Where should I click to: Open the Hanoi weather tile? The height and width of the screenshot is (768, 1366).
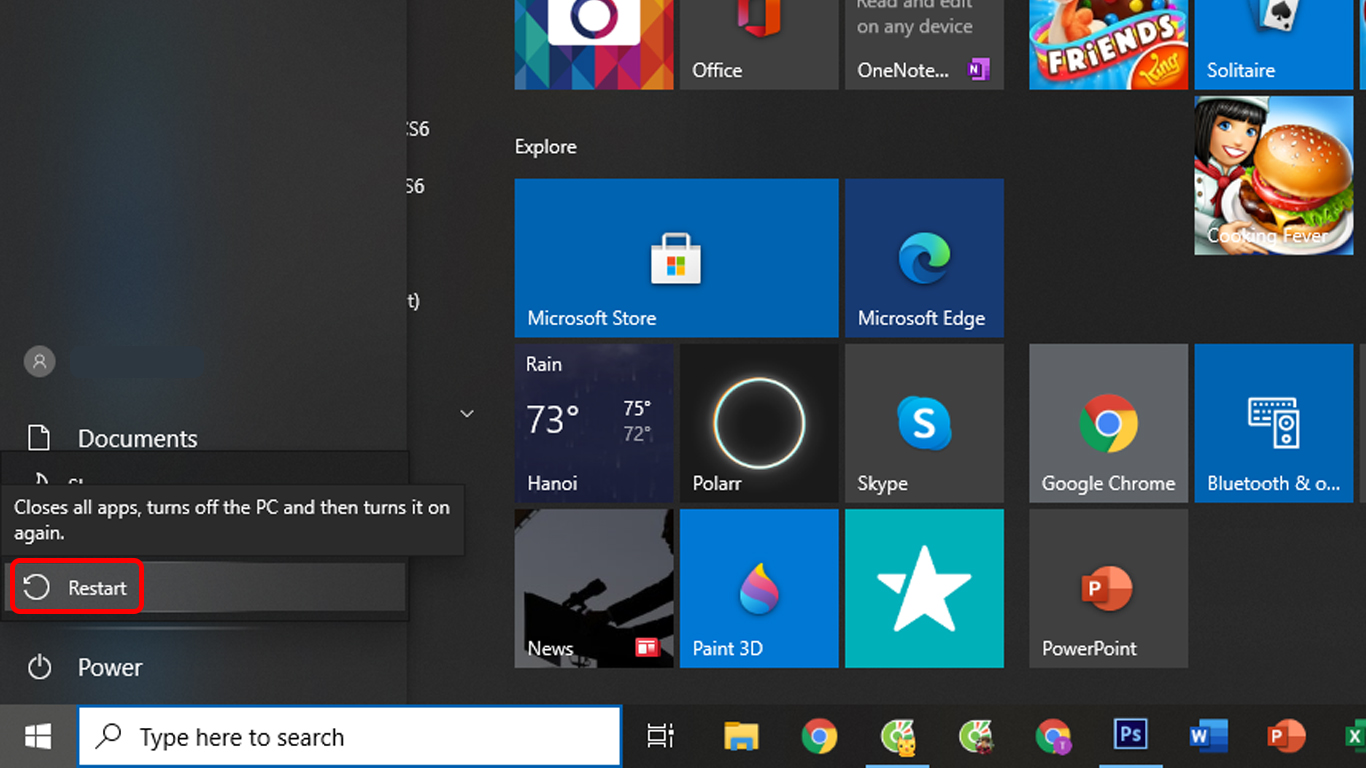coord(594,423)
